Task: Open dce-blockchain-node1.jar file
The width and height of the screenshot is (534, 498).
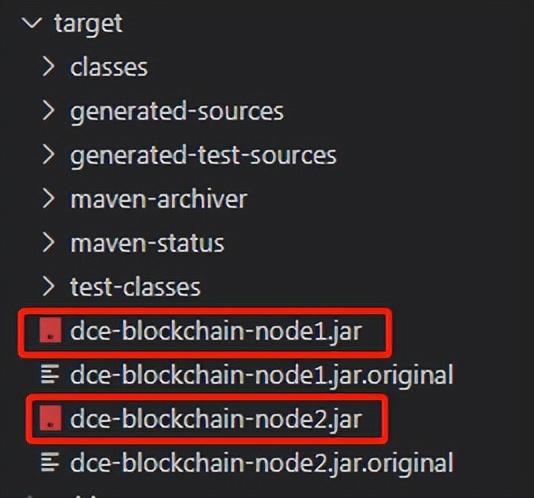Action: click(216, 331)
